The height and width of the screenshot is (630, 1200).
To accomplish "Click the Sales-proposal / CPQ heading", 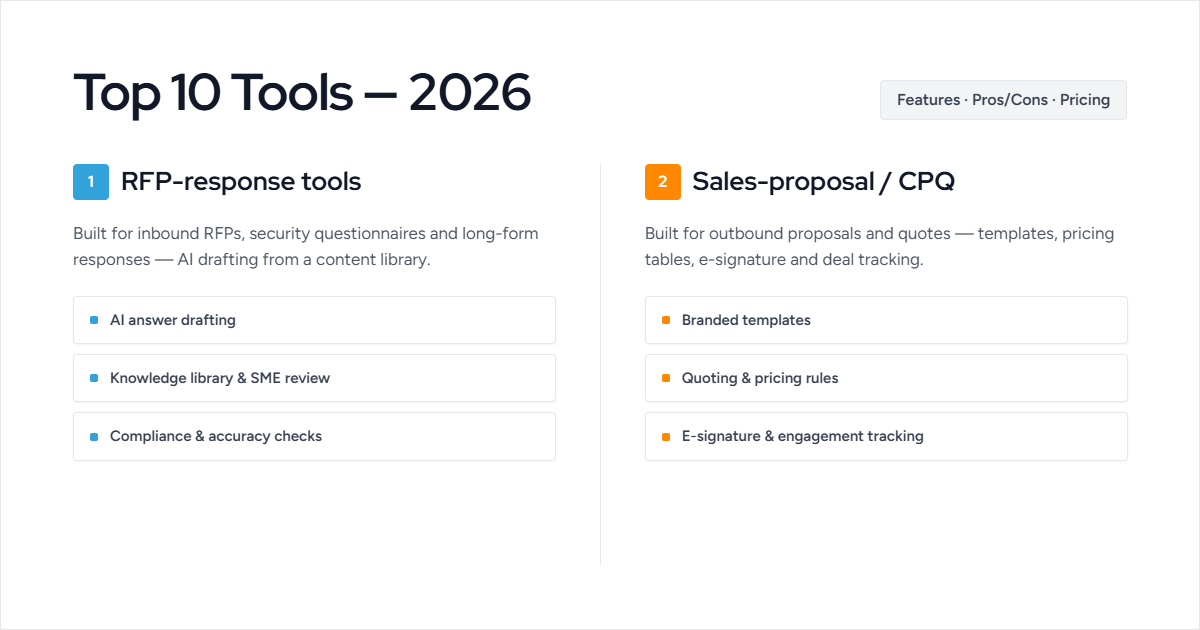I will [824, 182].
